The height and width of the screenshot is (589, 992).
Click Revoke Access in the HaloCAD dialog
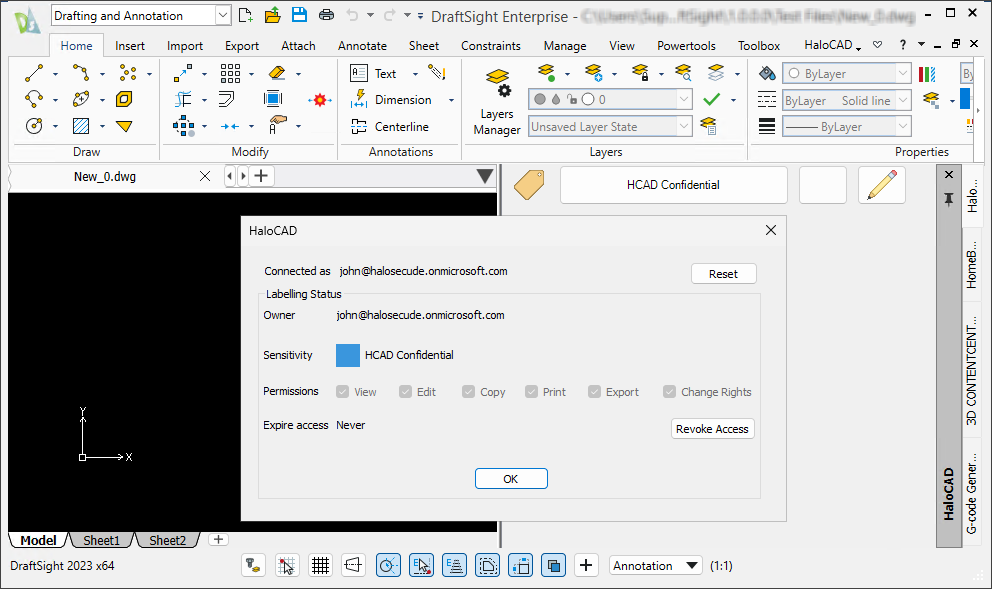point(712,428)
